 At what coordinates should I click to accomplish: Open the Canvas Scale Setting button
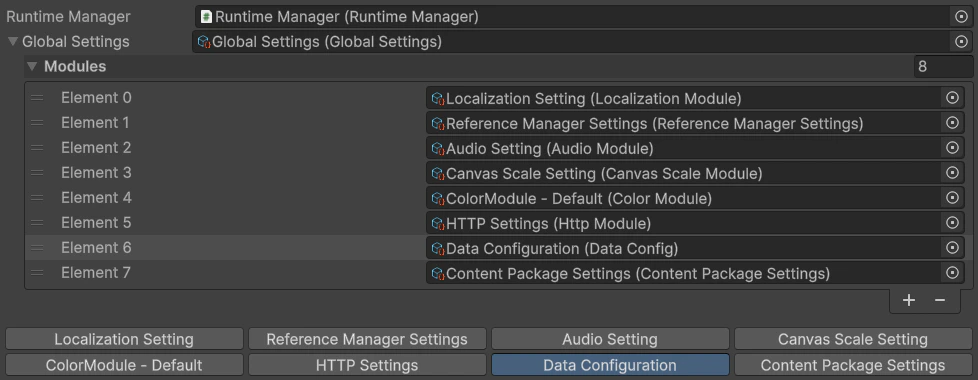pos(853,339)
